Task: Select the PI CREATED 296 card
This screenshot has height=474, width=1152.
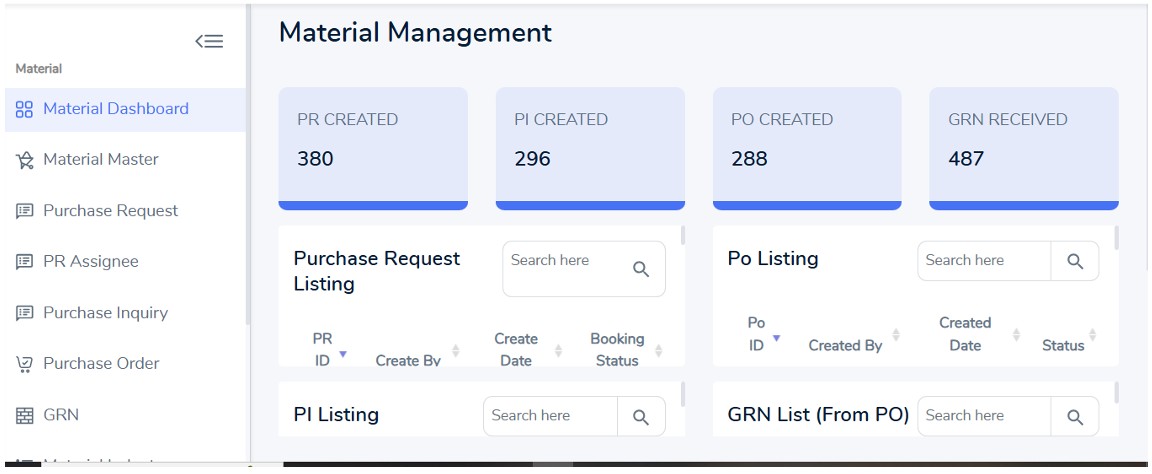Action: click(x=591, y=149)
